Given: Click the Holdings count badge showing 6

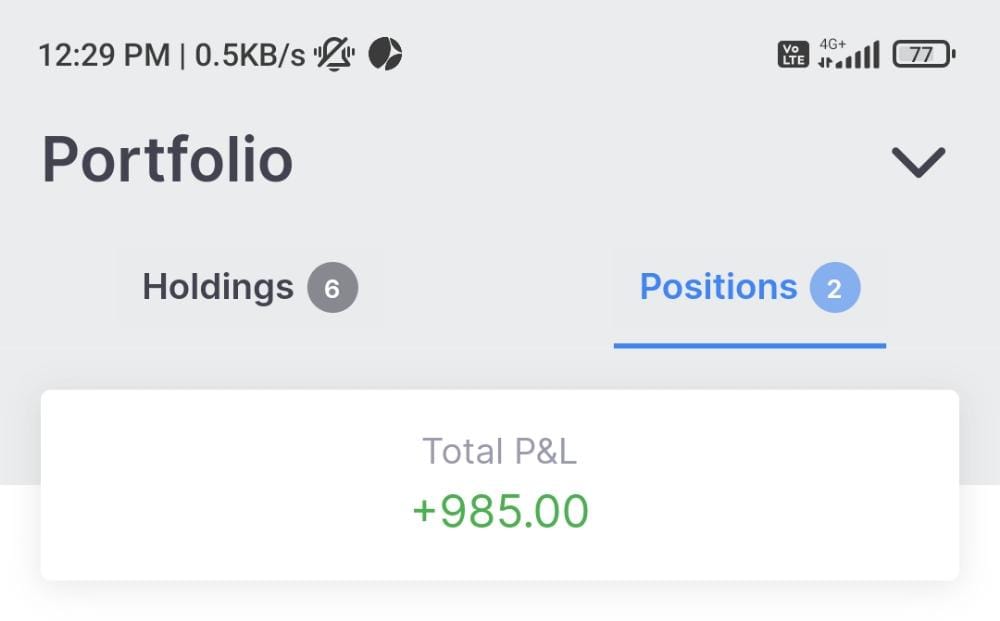Looking at the screenshot, I should point(332,288).
